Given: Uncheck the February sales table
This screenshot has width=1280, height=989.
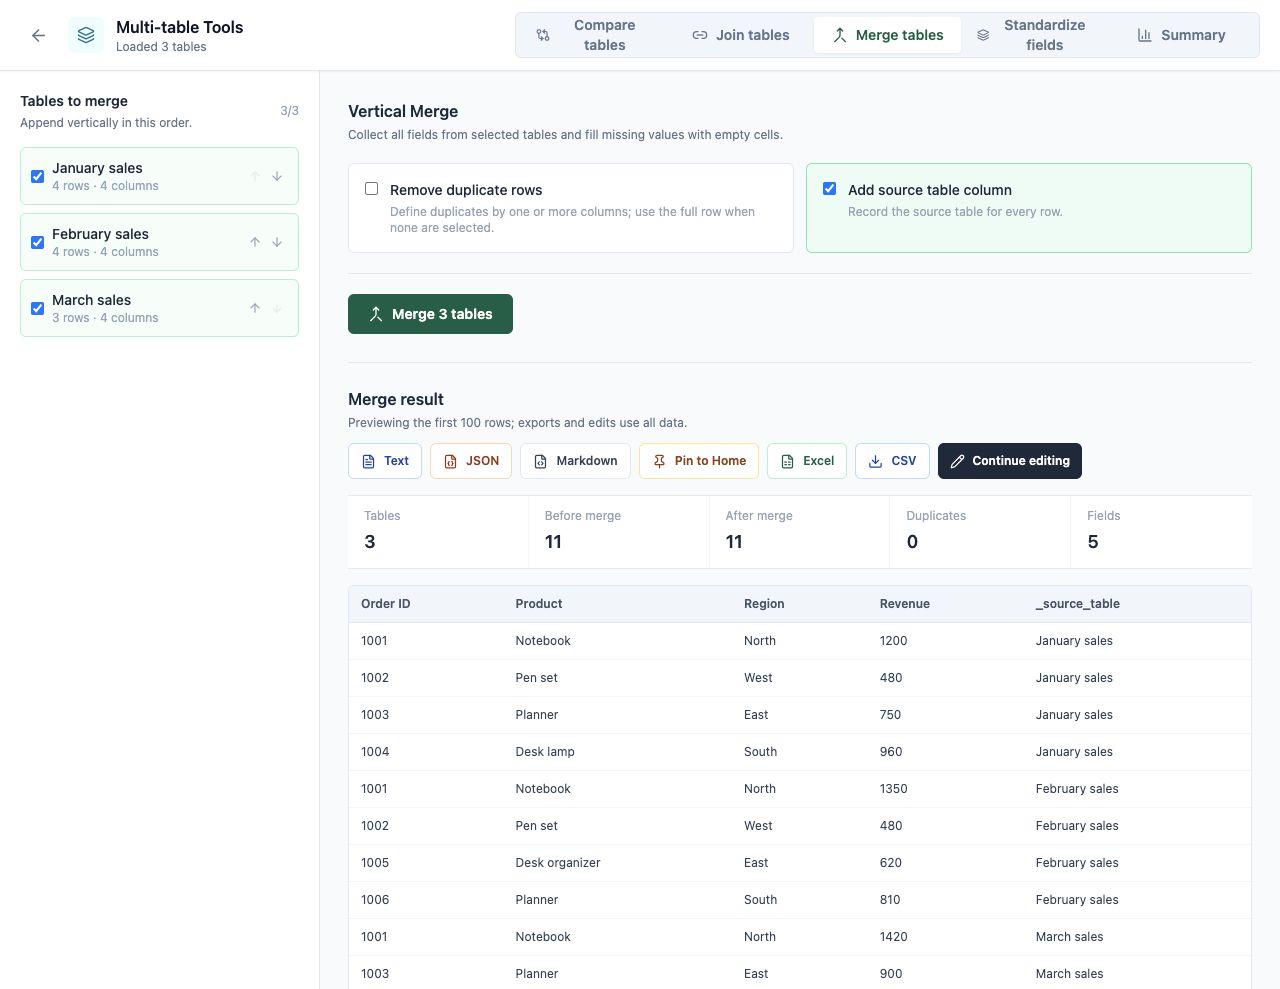Looking at the screenshot, I should (x=37, y=243).
